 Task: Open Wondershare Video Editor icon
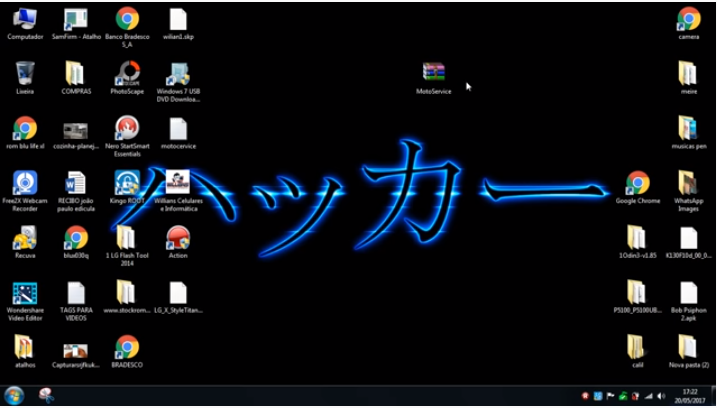[25, 294]
